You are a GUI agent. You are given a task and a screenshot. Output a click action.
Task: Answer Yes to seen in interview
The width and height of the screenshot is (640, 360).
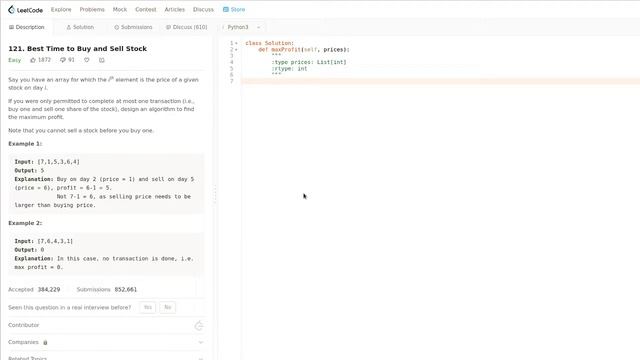coord(147,307)
